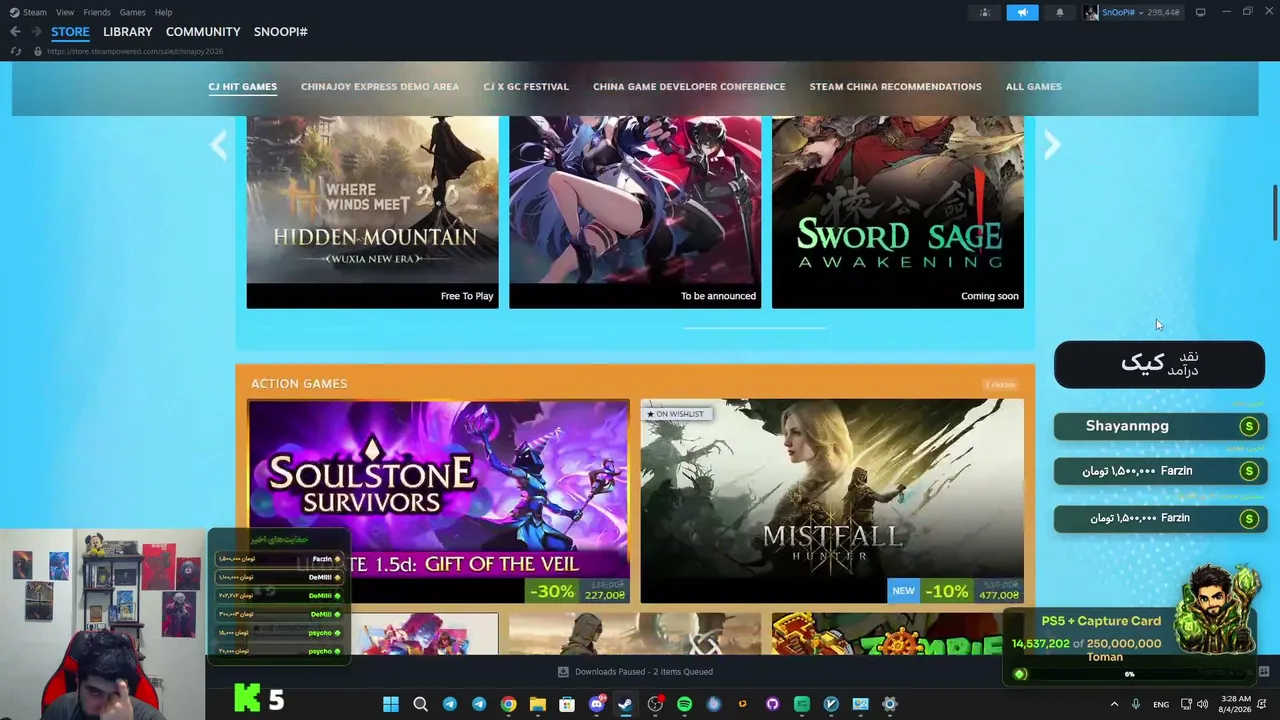Open notifications bell
1280x720 pixels.
point(1059,12)
